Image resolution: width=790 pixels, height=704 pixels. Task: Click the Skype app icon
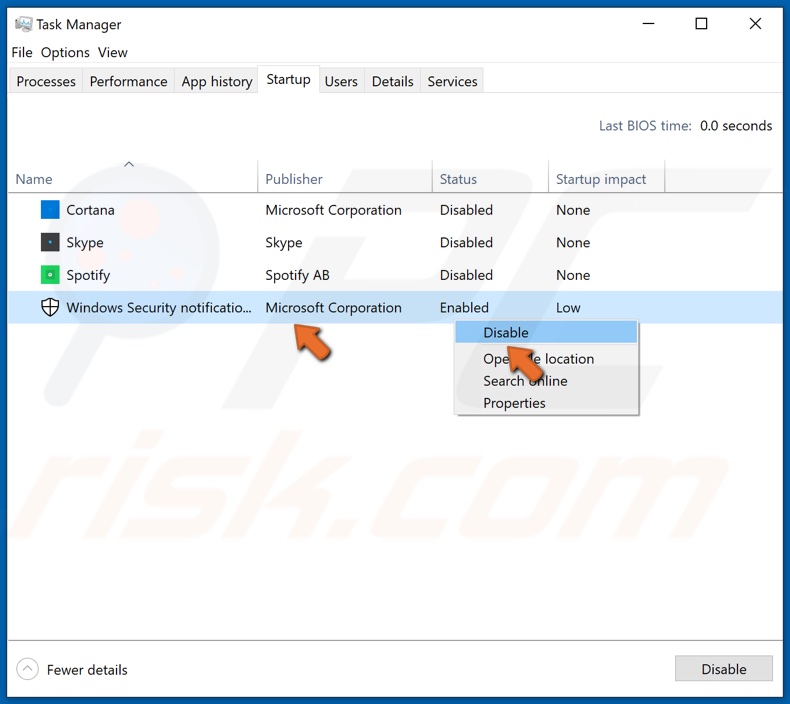click(50, 242)
